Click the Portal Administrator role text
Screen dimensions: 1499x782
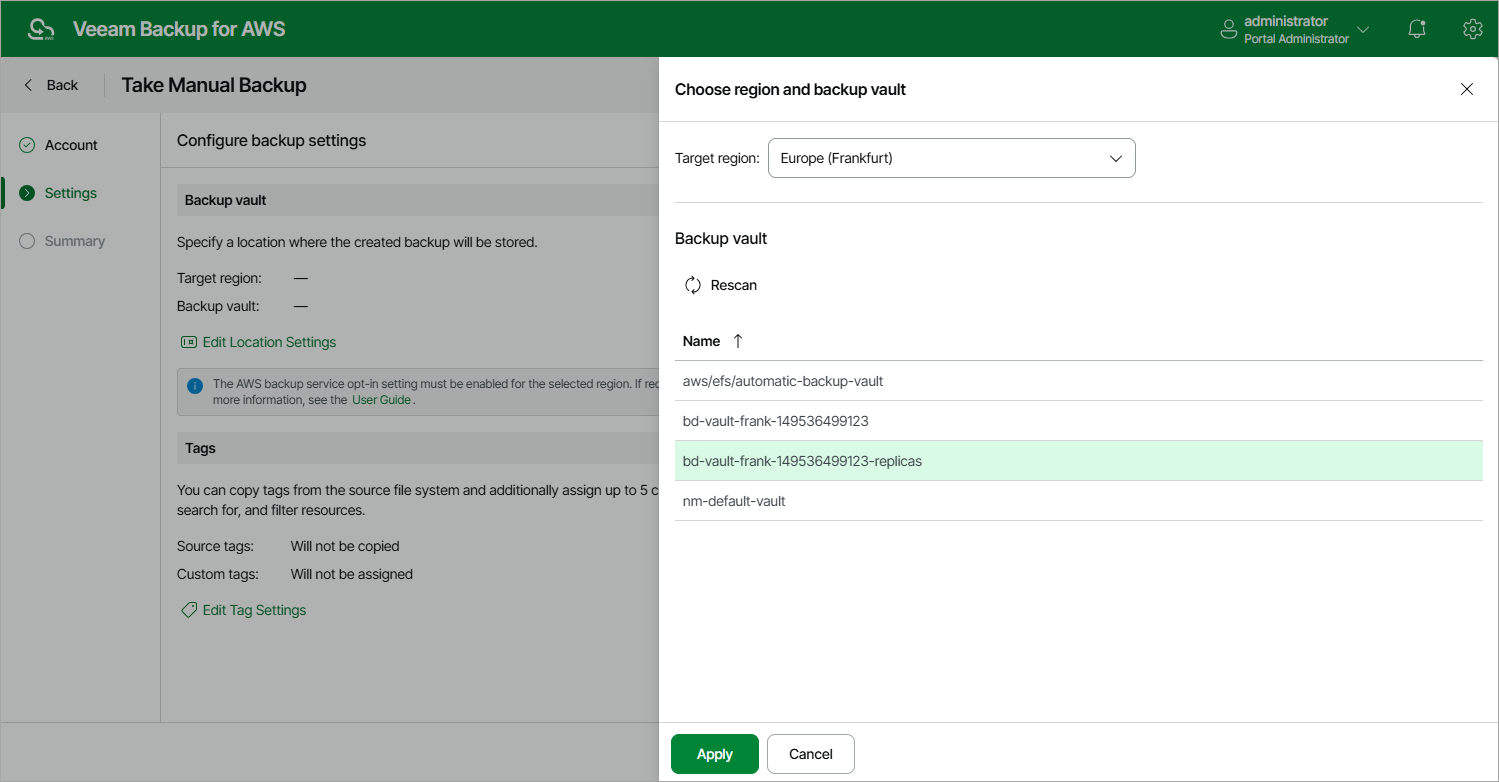click(x=1296, y=39)
